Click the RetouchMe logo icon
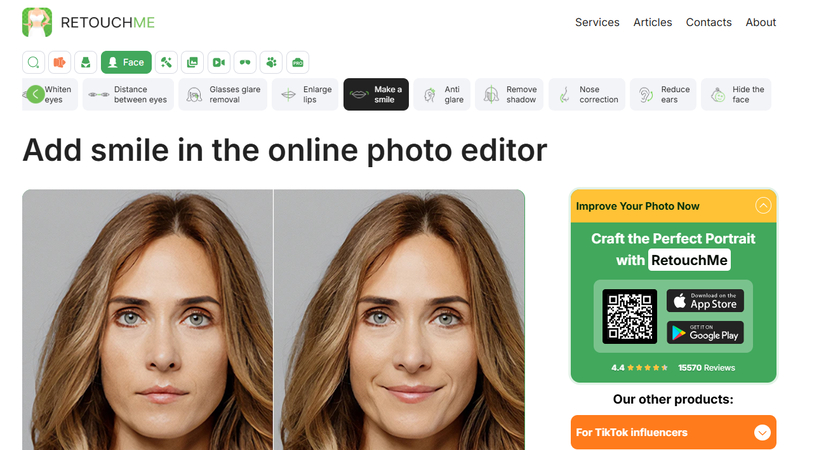This screenshot has height=450, width=833. coord(37,22)
